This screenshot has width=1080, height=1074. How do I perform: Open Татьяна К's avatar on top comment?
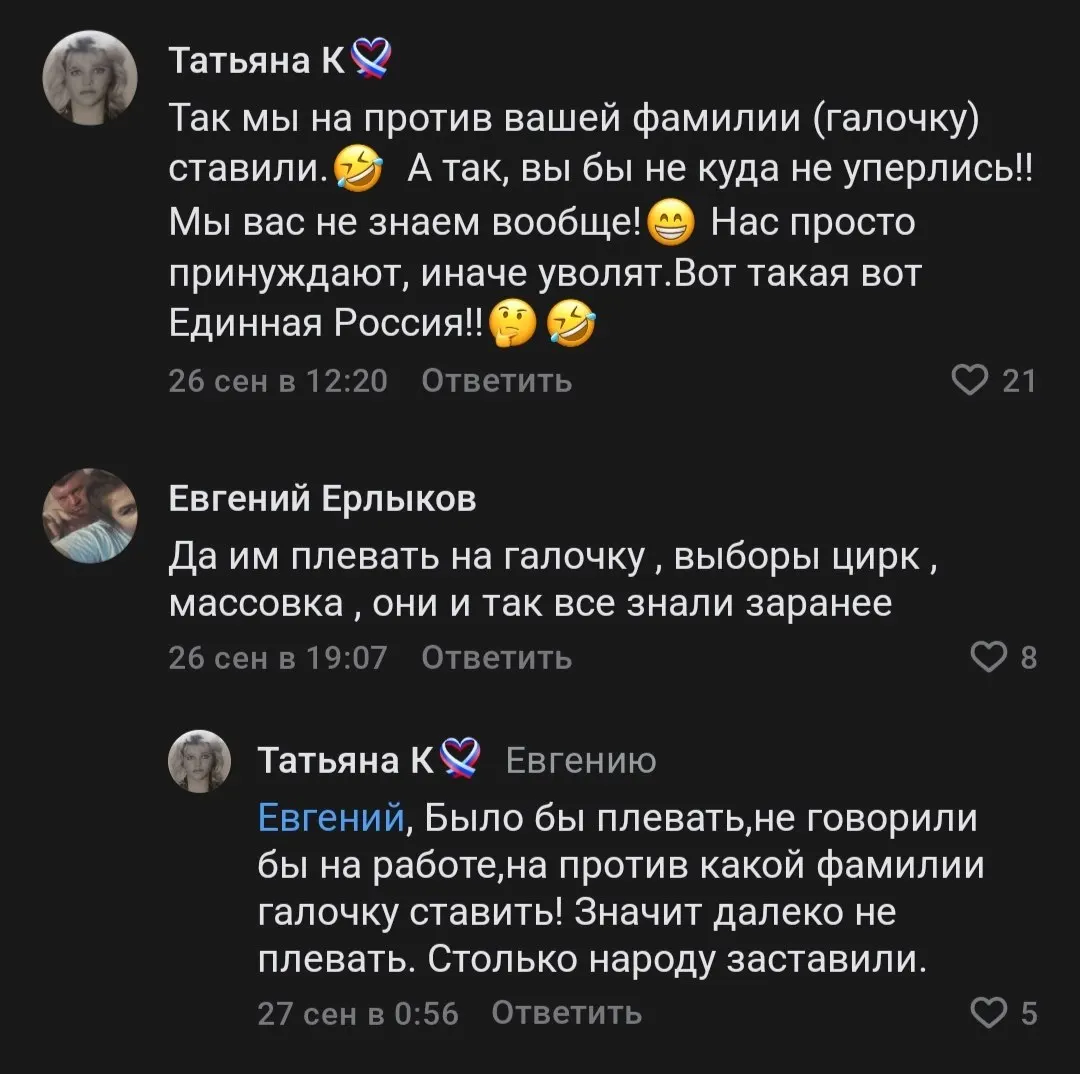90,77
